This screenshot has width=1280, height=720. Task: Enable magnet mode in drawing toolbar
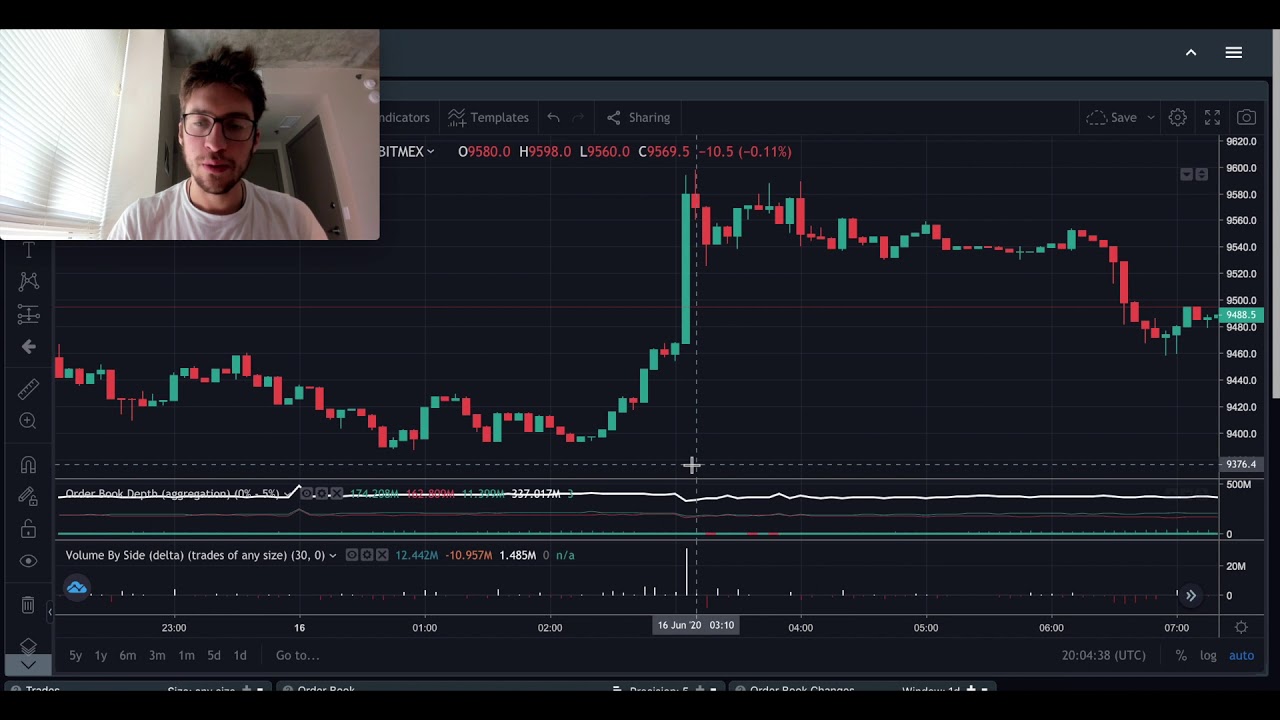28,465
